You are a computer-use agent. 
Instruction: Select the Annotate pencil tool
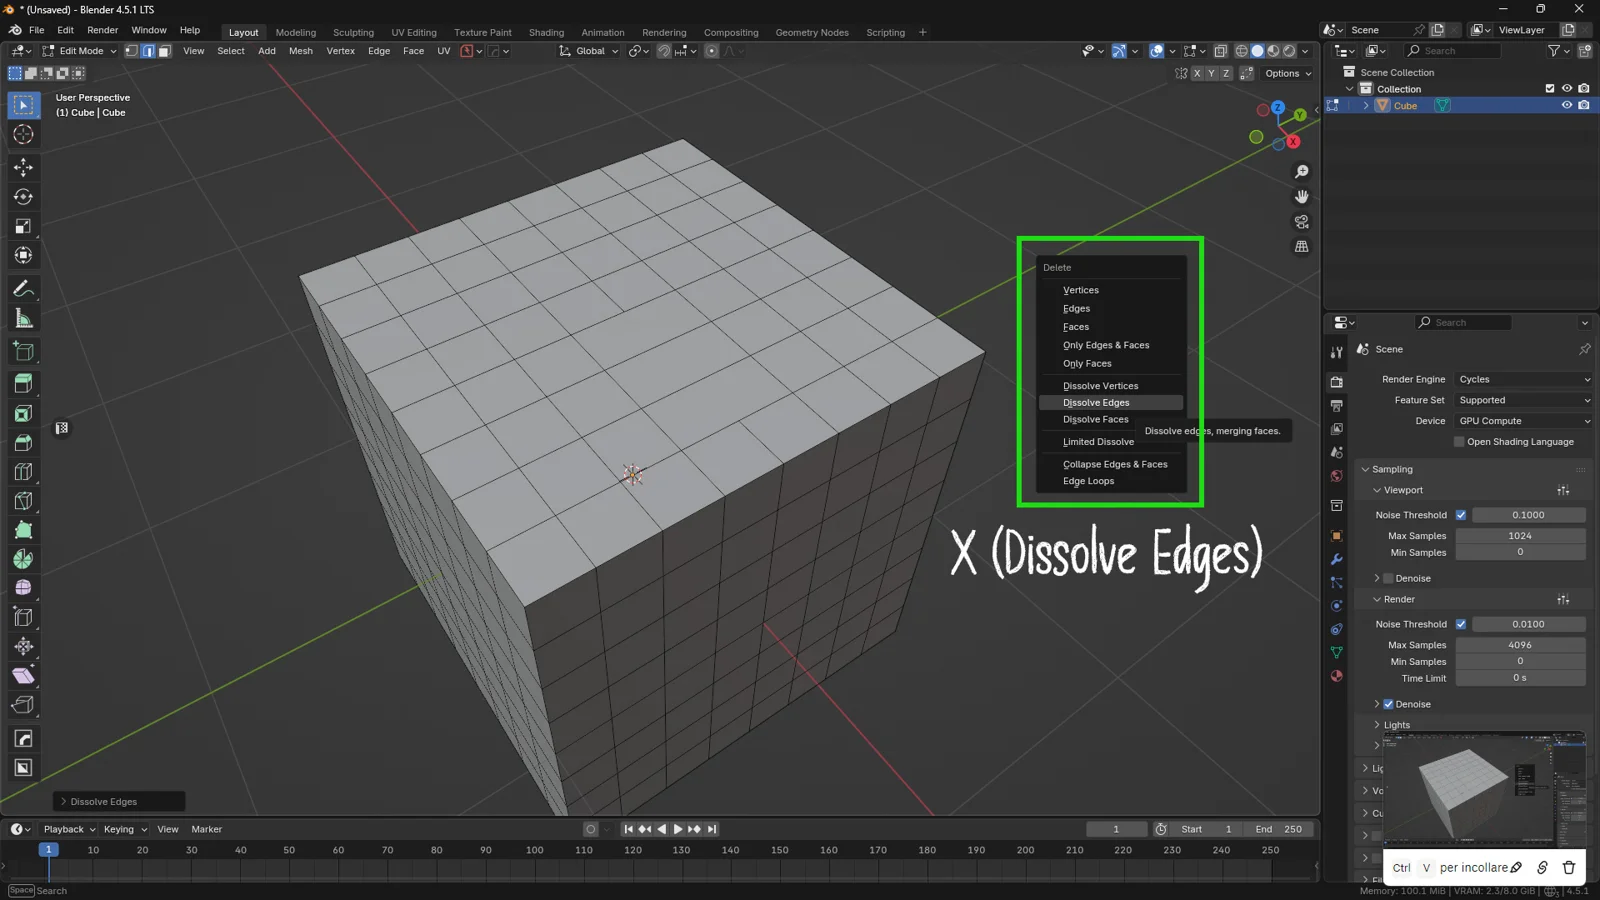pyautogui.click(x=23, y=289)
